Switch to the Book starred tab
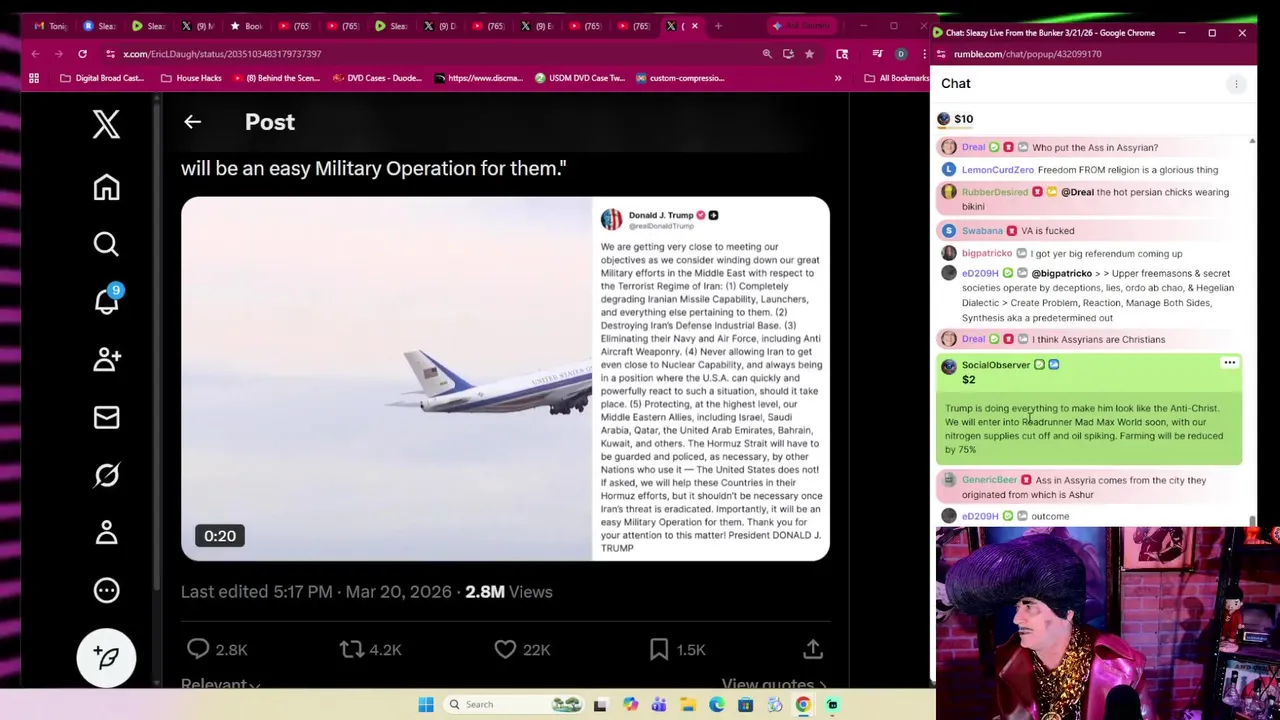The height and width of the screenshot is (720, 1280). [x=246, y=26]
